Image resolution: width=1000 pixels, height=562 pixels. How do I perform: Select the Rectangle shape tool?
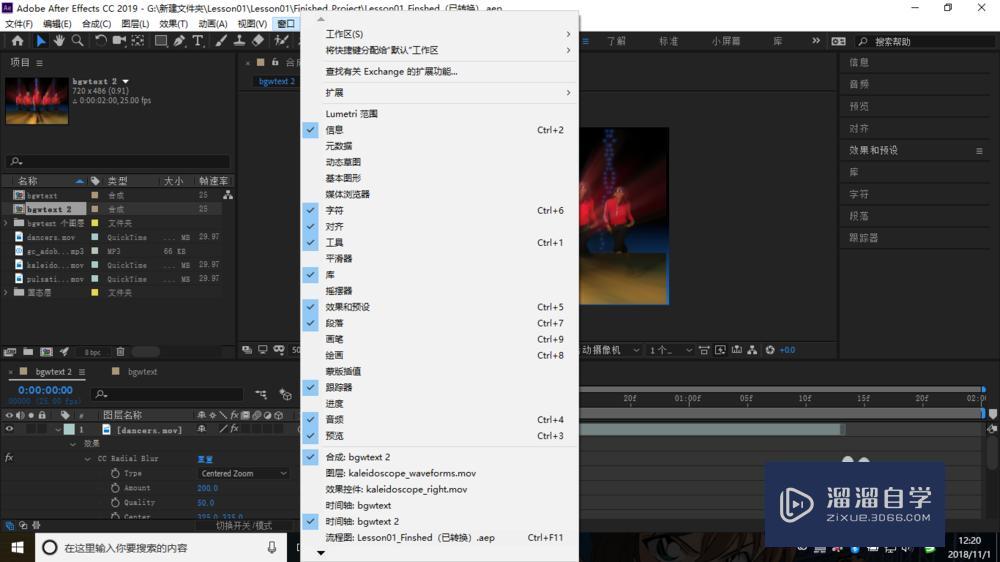161,41
